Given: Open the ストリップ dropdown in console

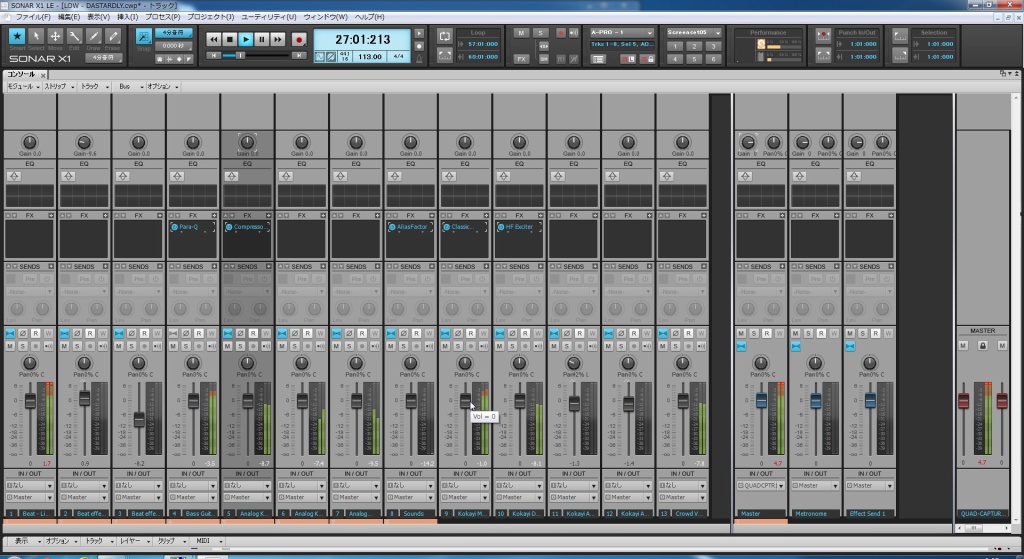Looking at the screenshot, I should (x=59, y=86).
